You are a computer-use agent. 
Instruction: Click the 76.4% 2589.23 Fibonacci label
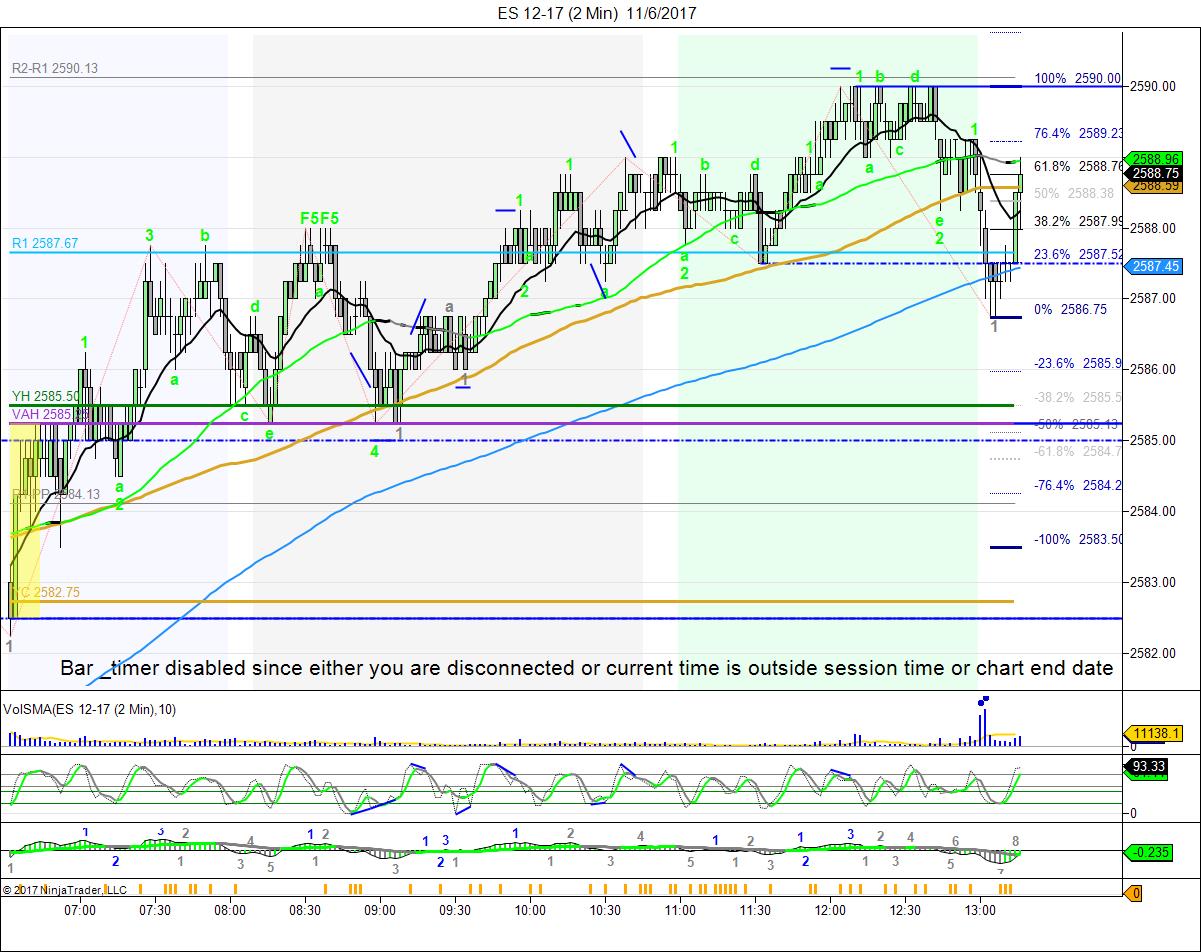(x=1077, y=133)
